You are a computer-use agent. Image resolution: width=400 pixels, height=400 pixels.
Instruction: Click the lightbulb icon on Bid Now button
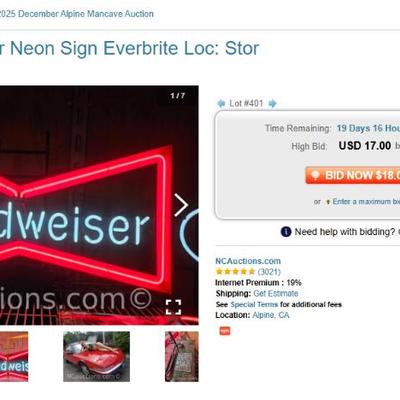coord(315,175)
